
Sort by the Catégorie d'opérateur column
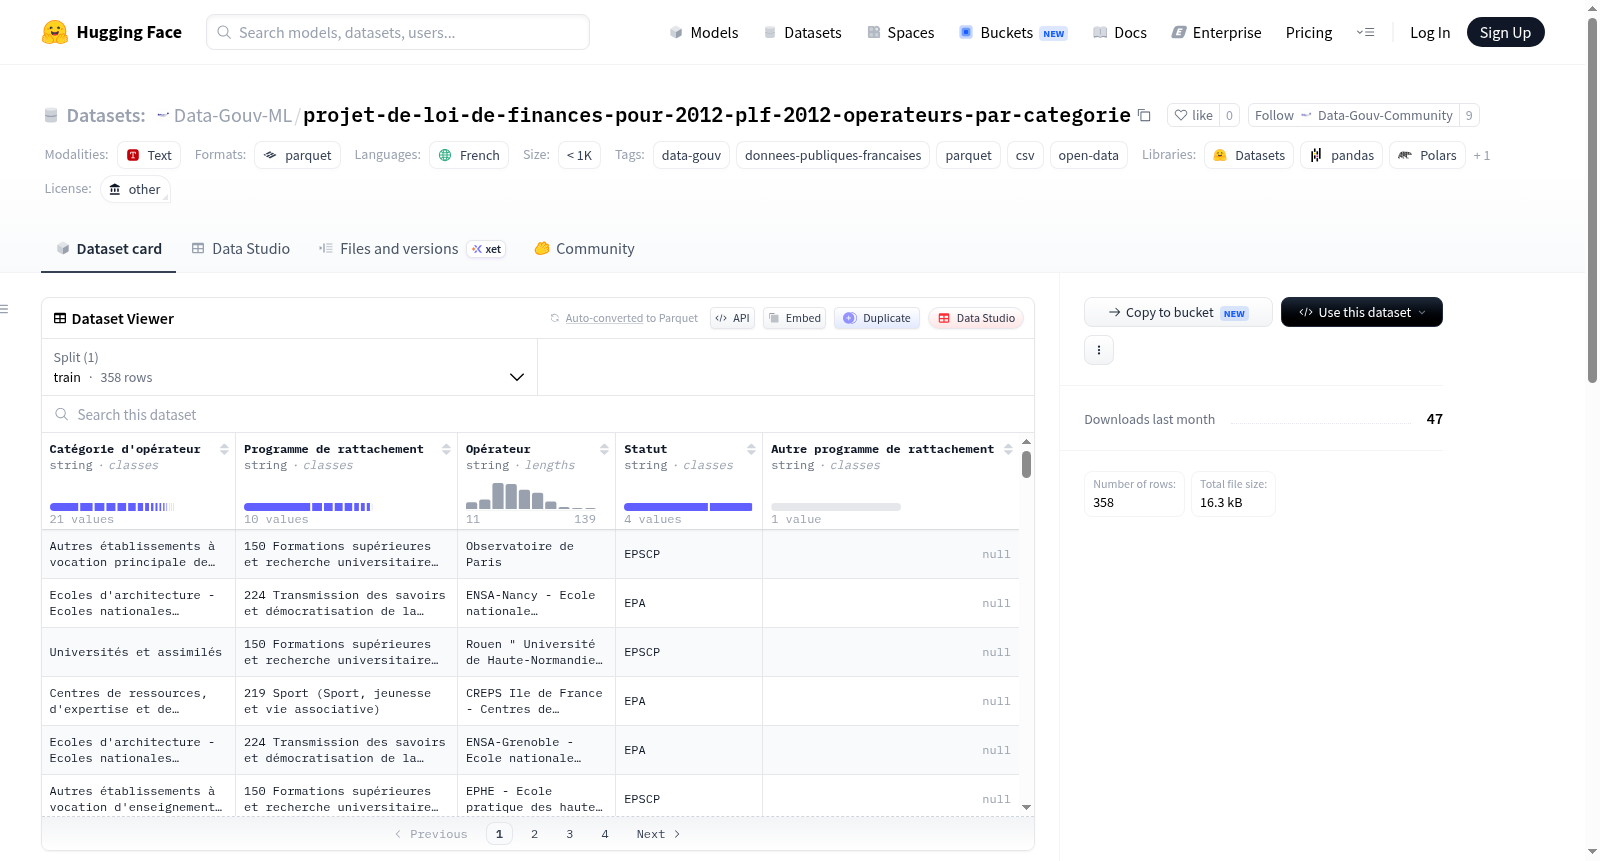click(224, 450)
